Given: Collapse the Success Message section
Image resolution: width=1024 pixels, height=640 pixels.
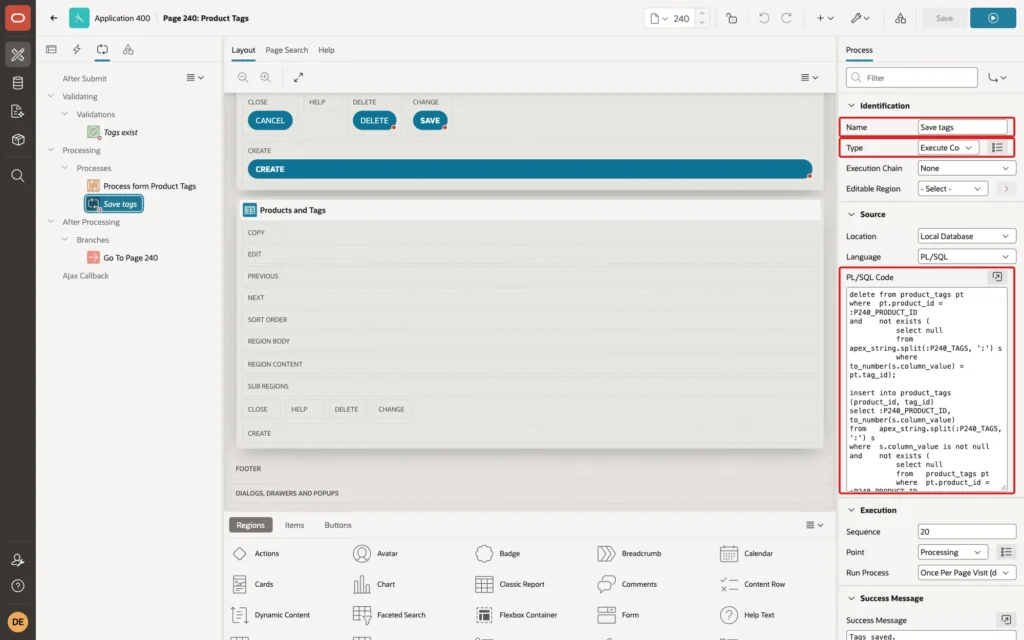Looking at the screenshot, I should (851, 598).
